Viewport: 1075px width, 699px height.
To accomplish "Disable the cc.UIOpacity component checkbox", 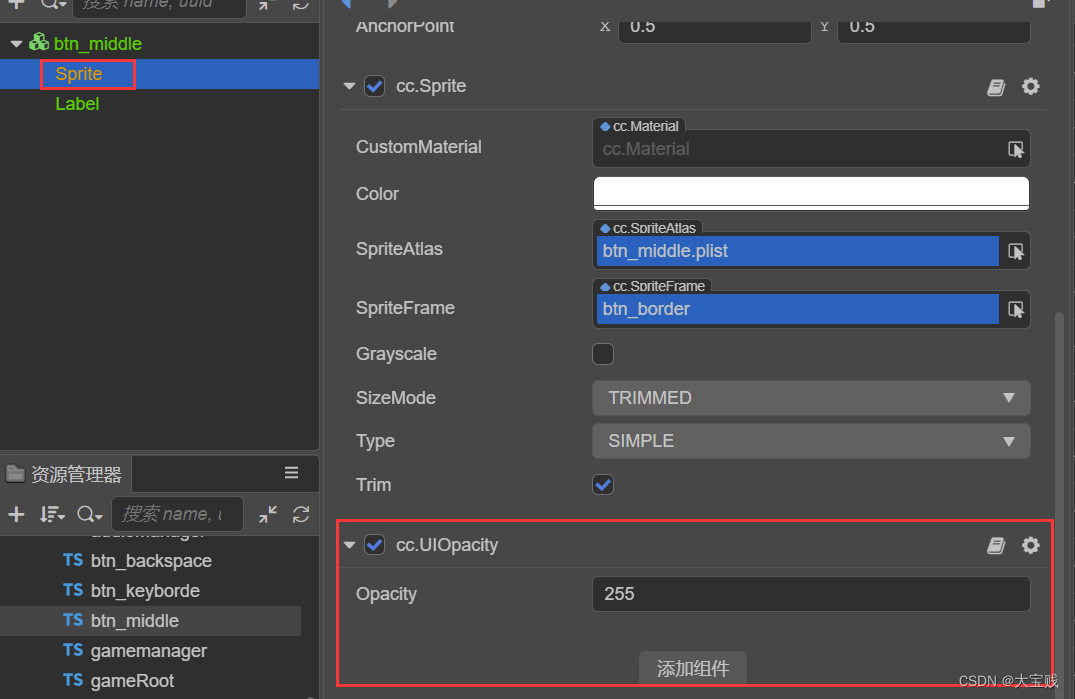I will click(375, 545).
